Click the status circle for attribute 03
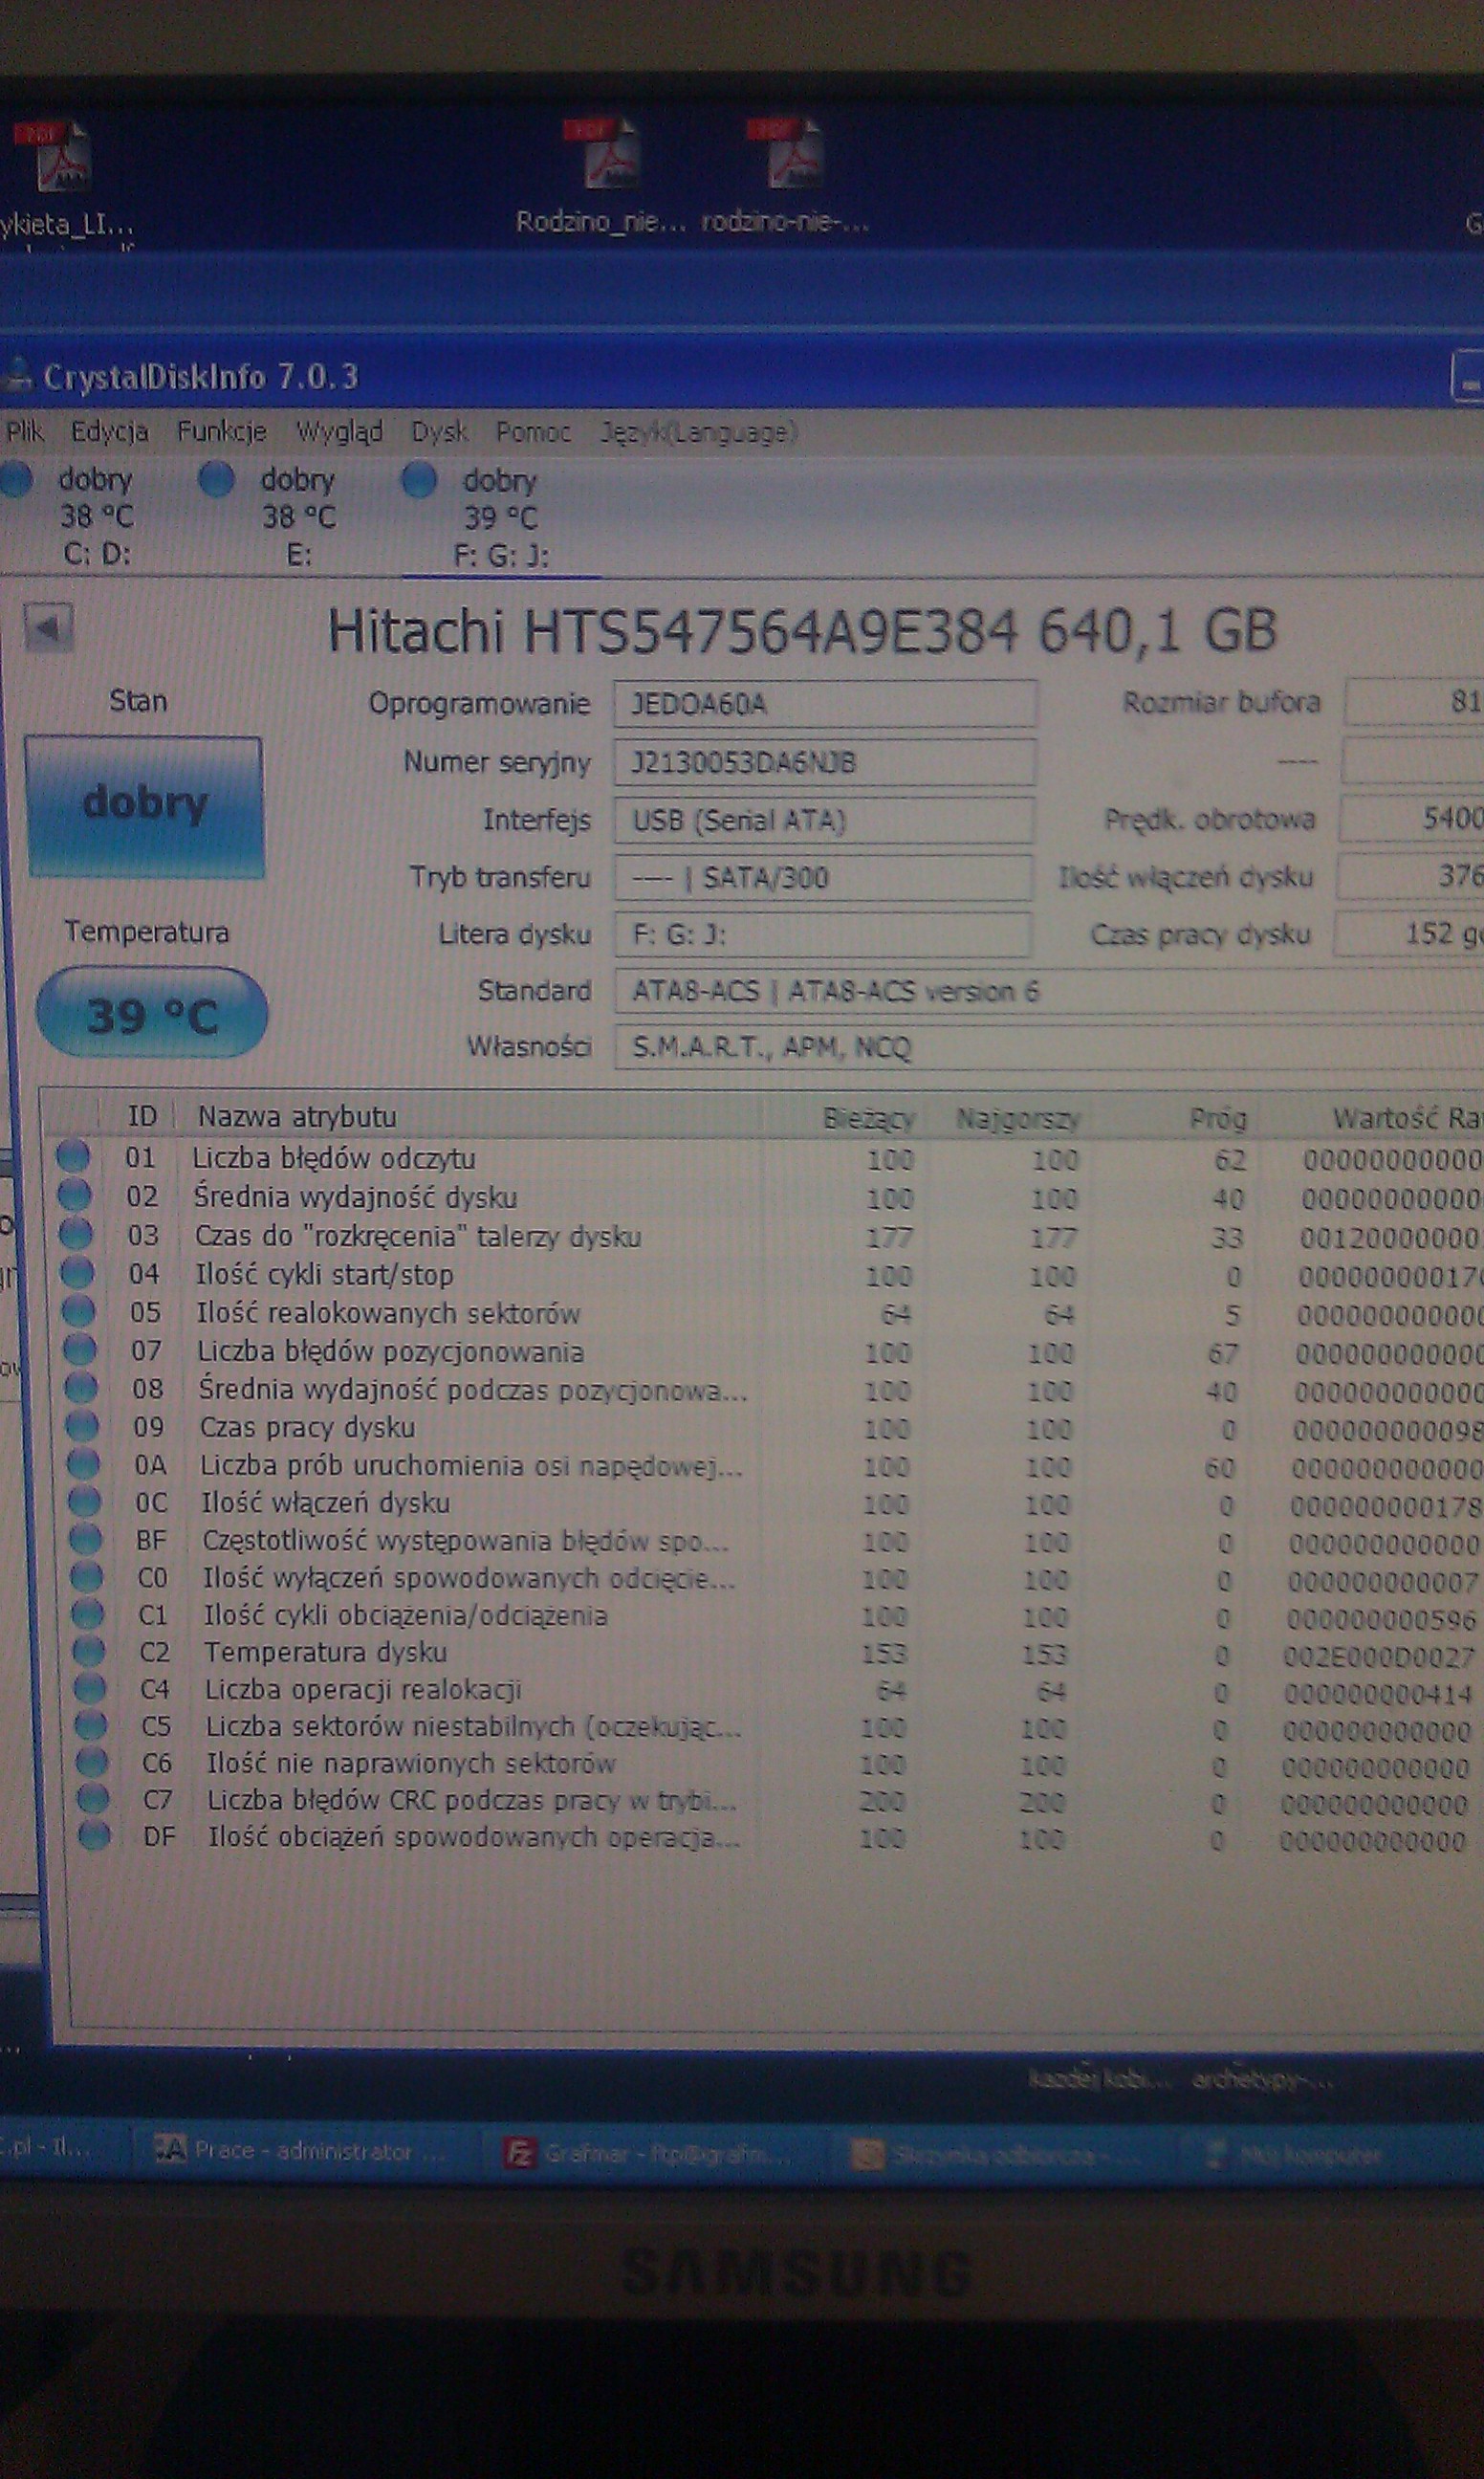The width and height of the screenshot is (1484, 2479). pos(76,1234)
